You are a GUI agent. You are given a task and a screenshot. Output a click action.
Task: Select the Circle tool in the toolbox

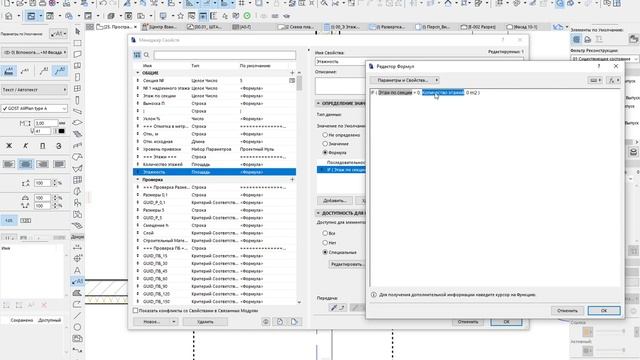(78, 327)
